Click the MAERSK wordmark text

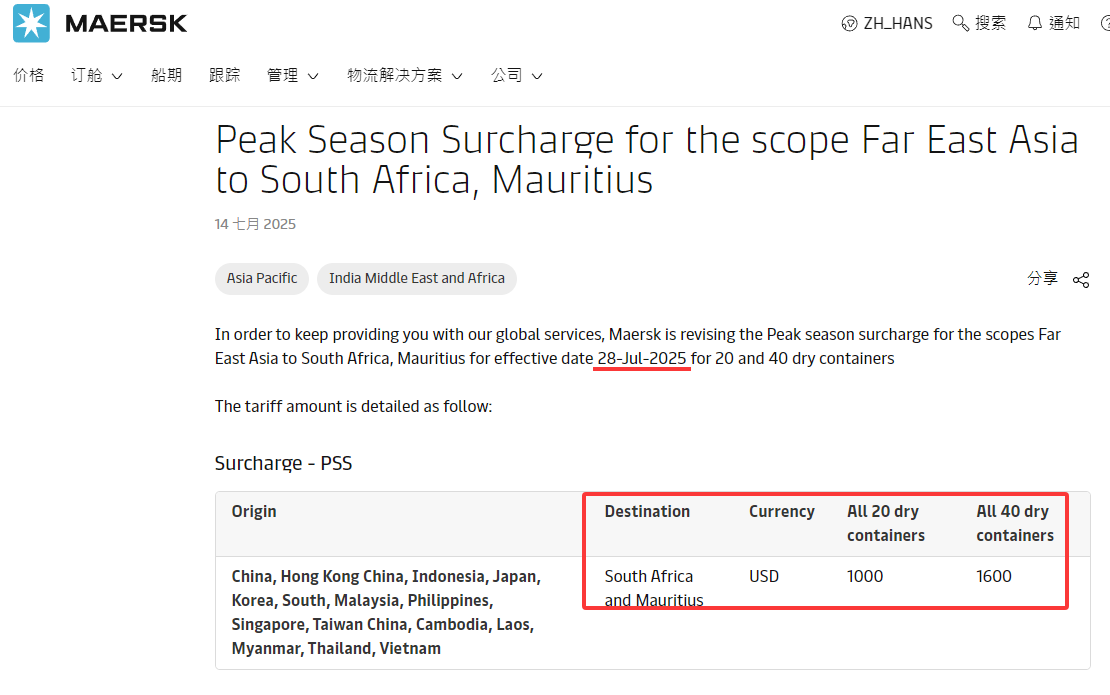tap(126, 23)
